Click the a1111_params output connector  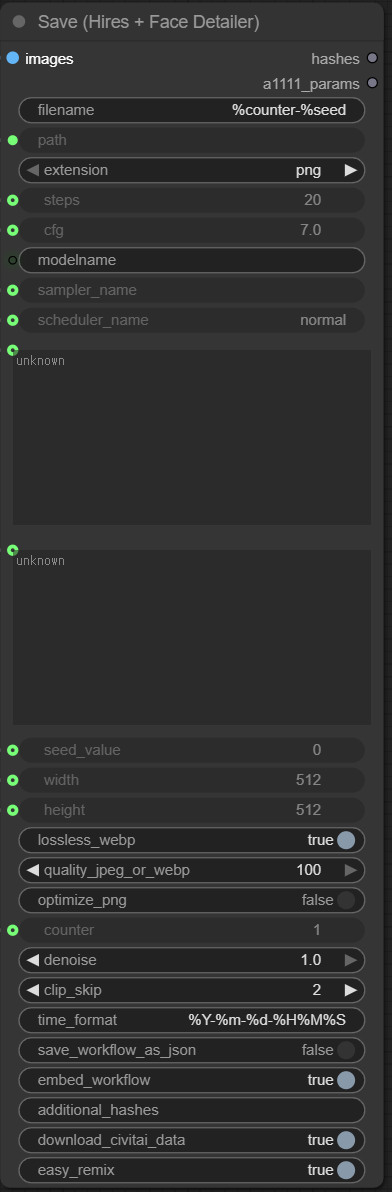click(x=372, y=83)
